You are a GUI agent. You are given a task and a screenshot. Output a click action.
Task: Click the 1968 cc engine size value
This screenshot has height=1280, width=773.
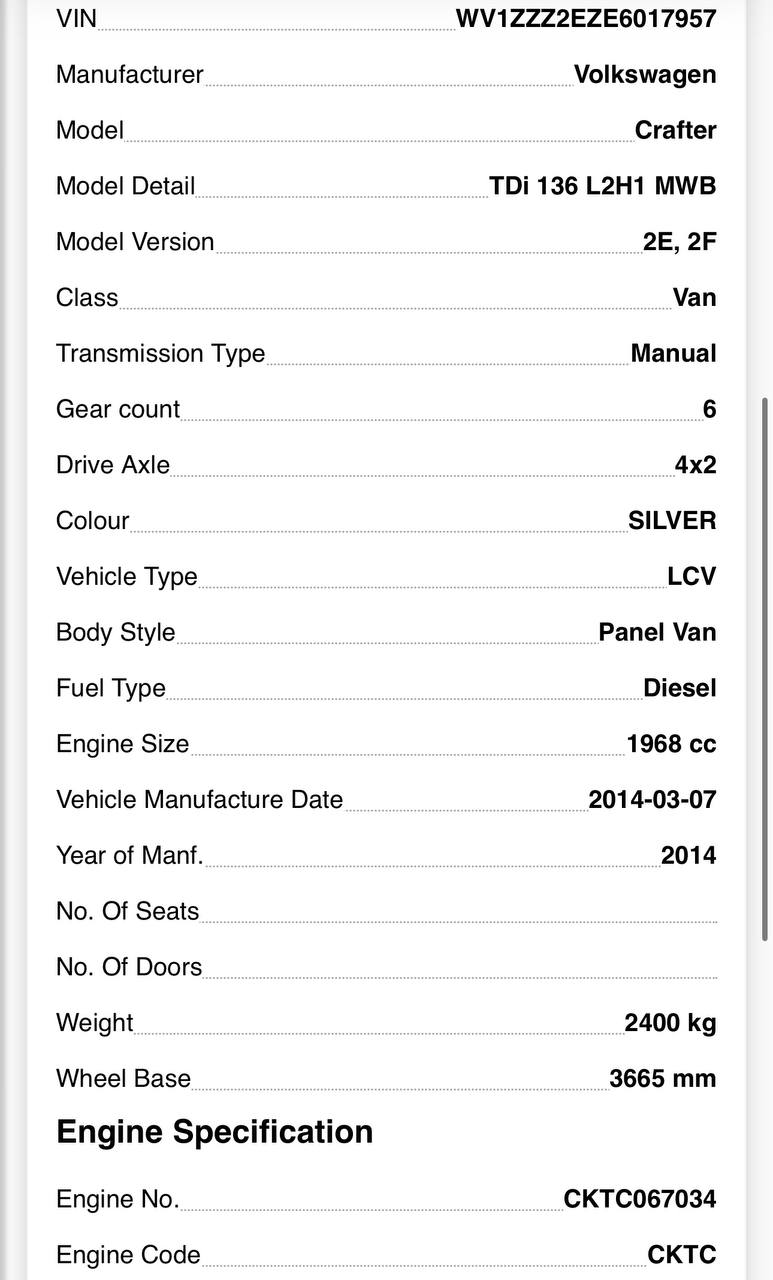click(671, 744)
